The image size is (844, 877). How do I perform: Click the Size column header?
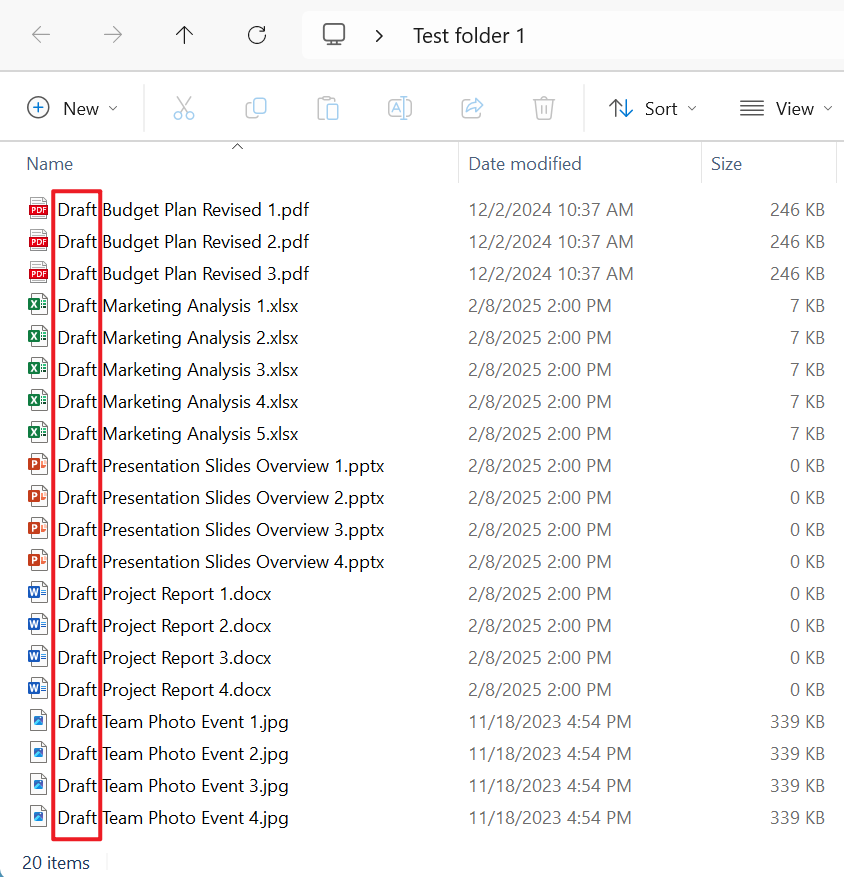[x=726, y=164]
